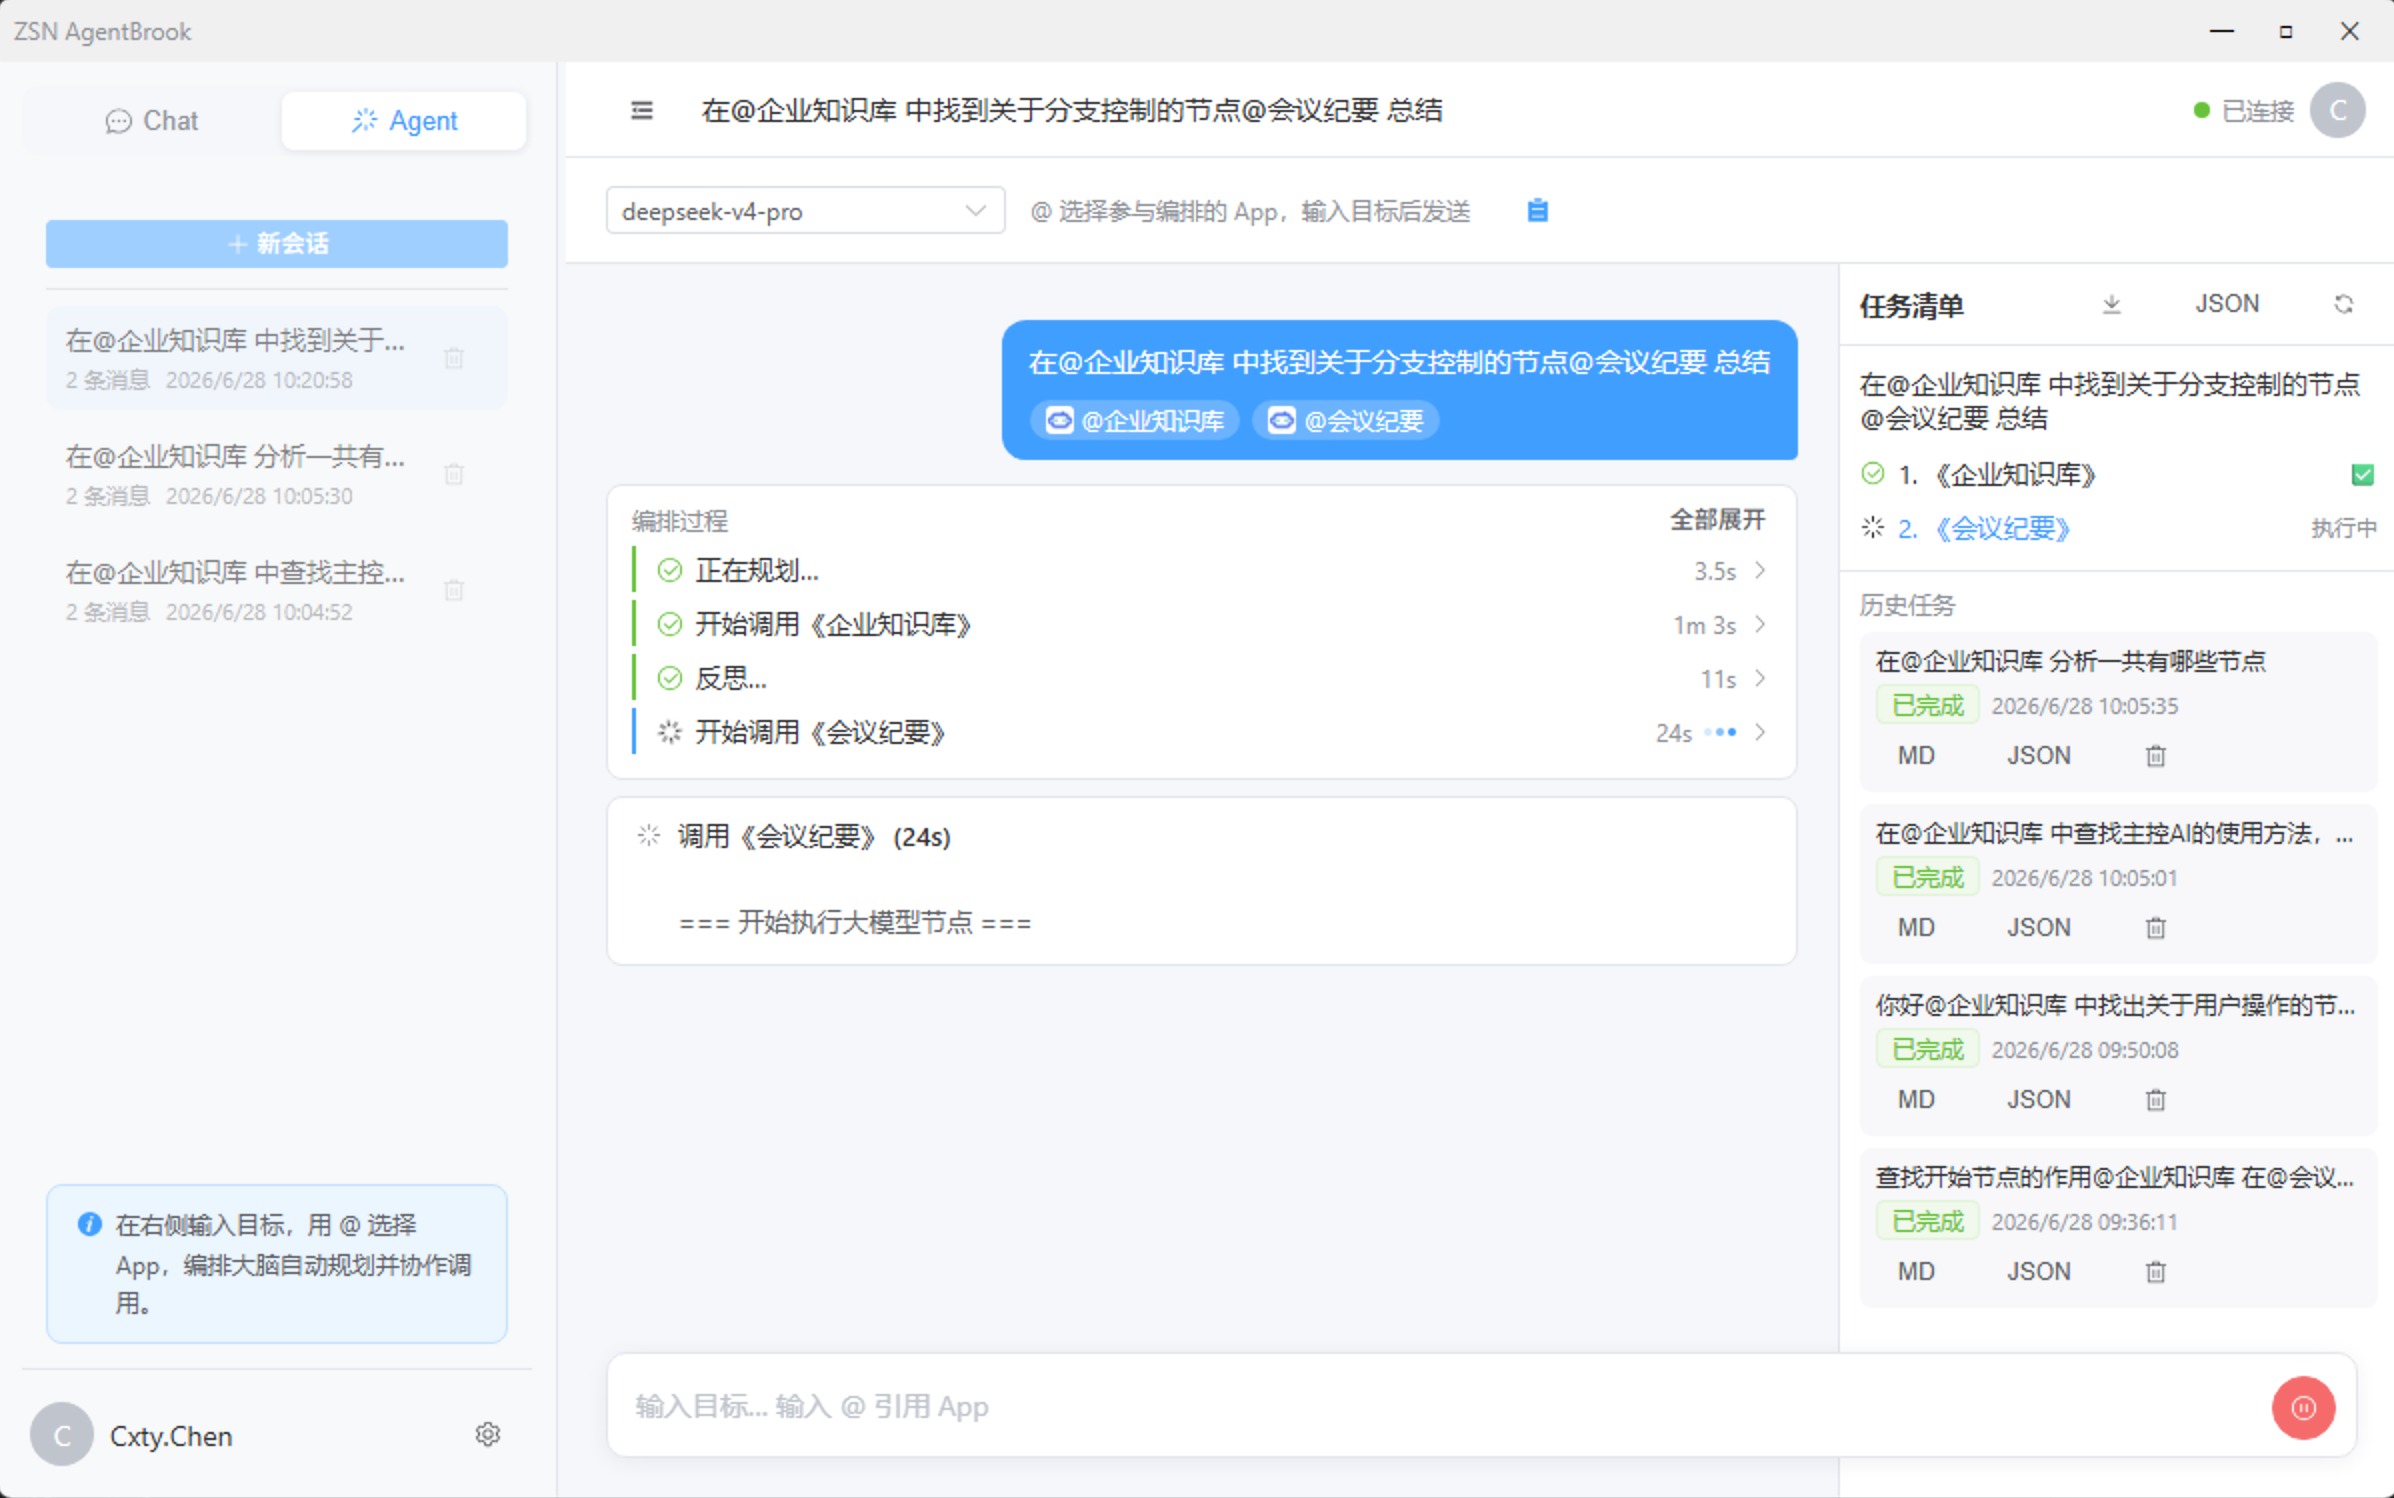
Task: Expand the 开始调用《企业知识库》 step
Action: coord(1760,624)
